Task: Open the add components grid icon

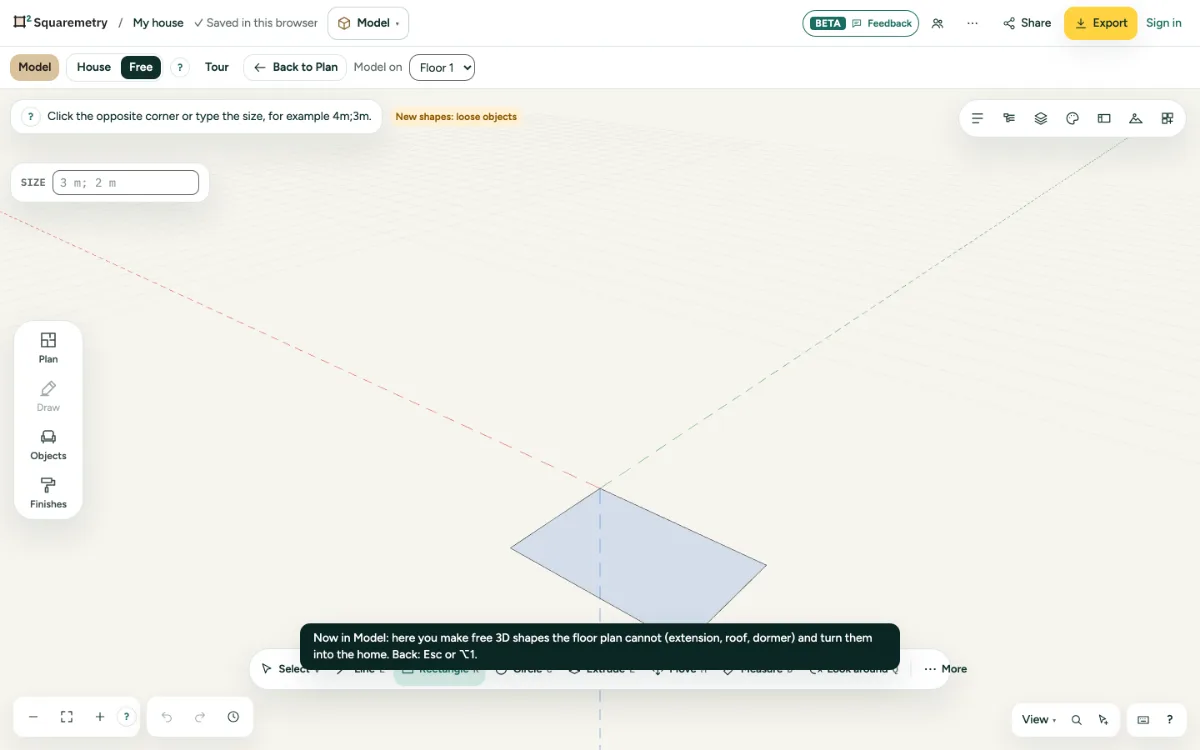Action: 1167,118
